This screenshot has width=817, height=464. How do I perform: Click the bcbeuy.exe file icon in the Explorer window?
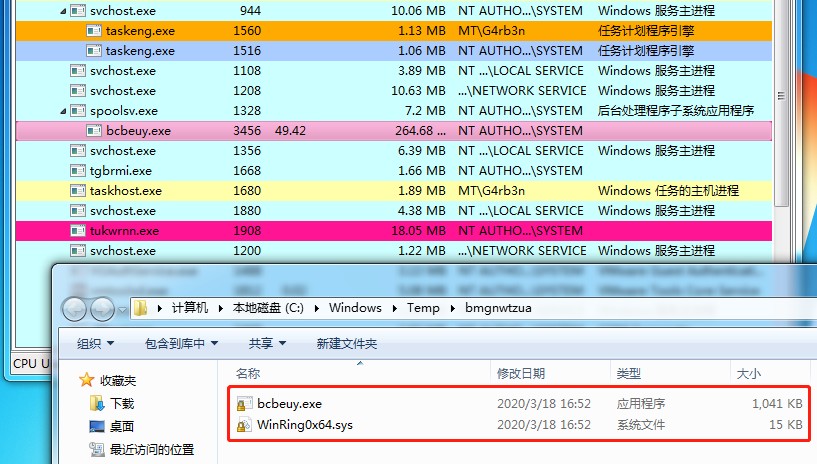click(x=244, y=404)
